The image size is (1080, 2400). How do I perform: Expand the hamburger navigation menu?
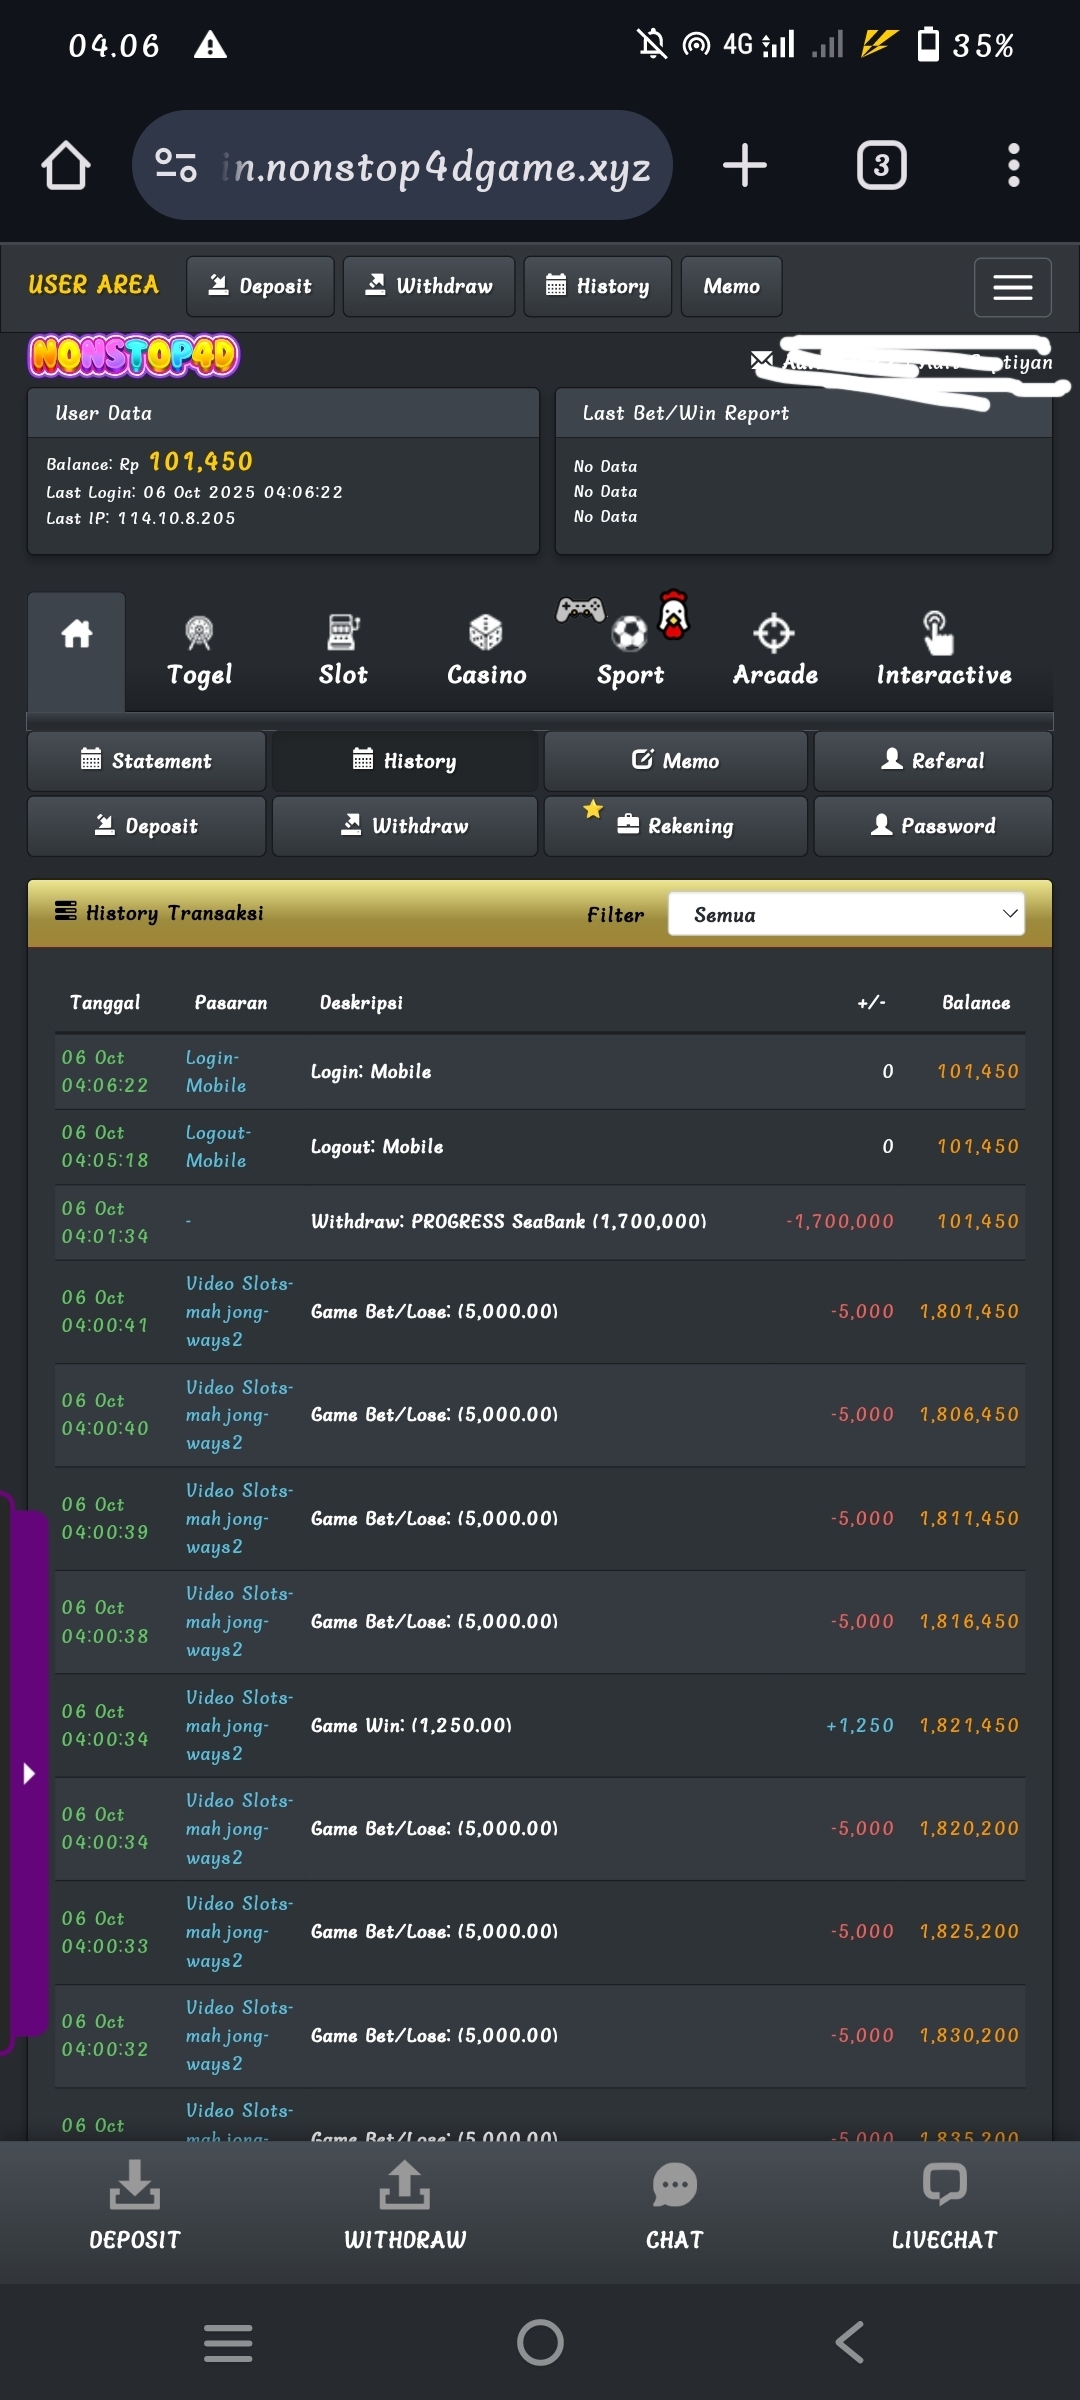[x=1012, y=287]
